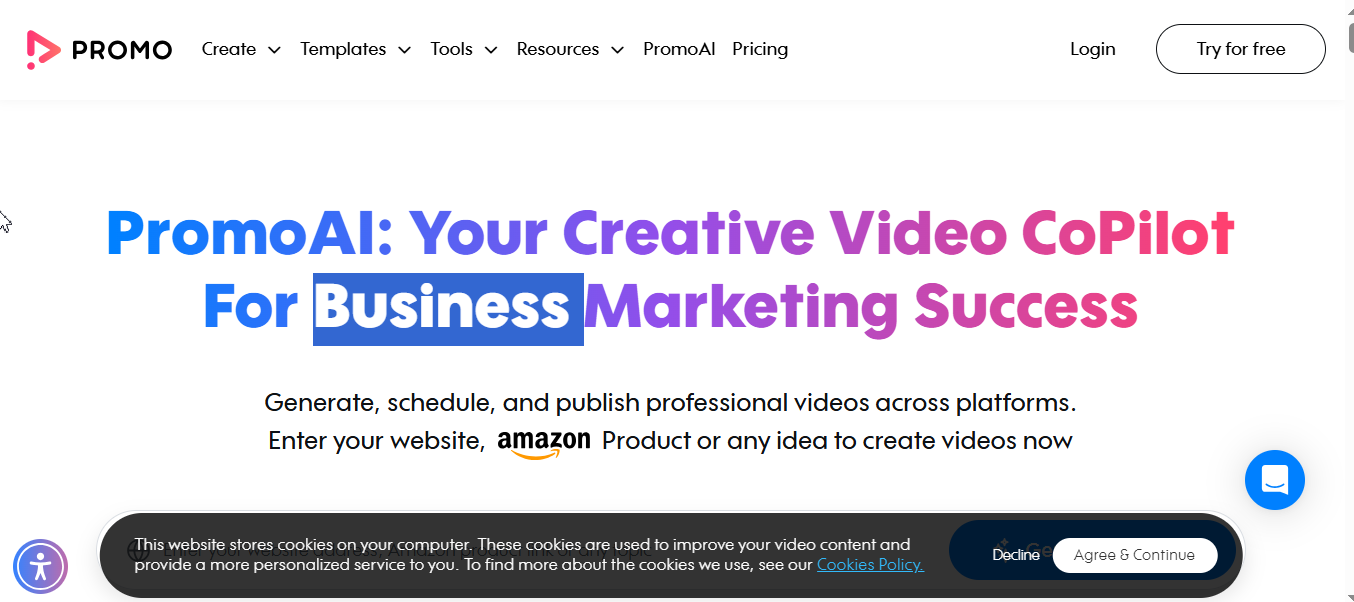Expand the Resources dropdown chevron

pos(617,50)
